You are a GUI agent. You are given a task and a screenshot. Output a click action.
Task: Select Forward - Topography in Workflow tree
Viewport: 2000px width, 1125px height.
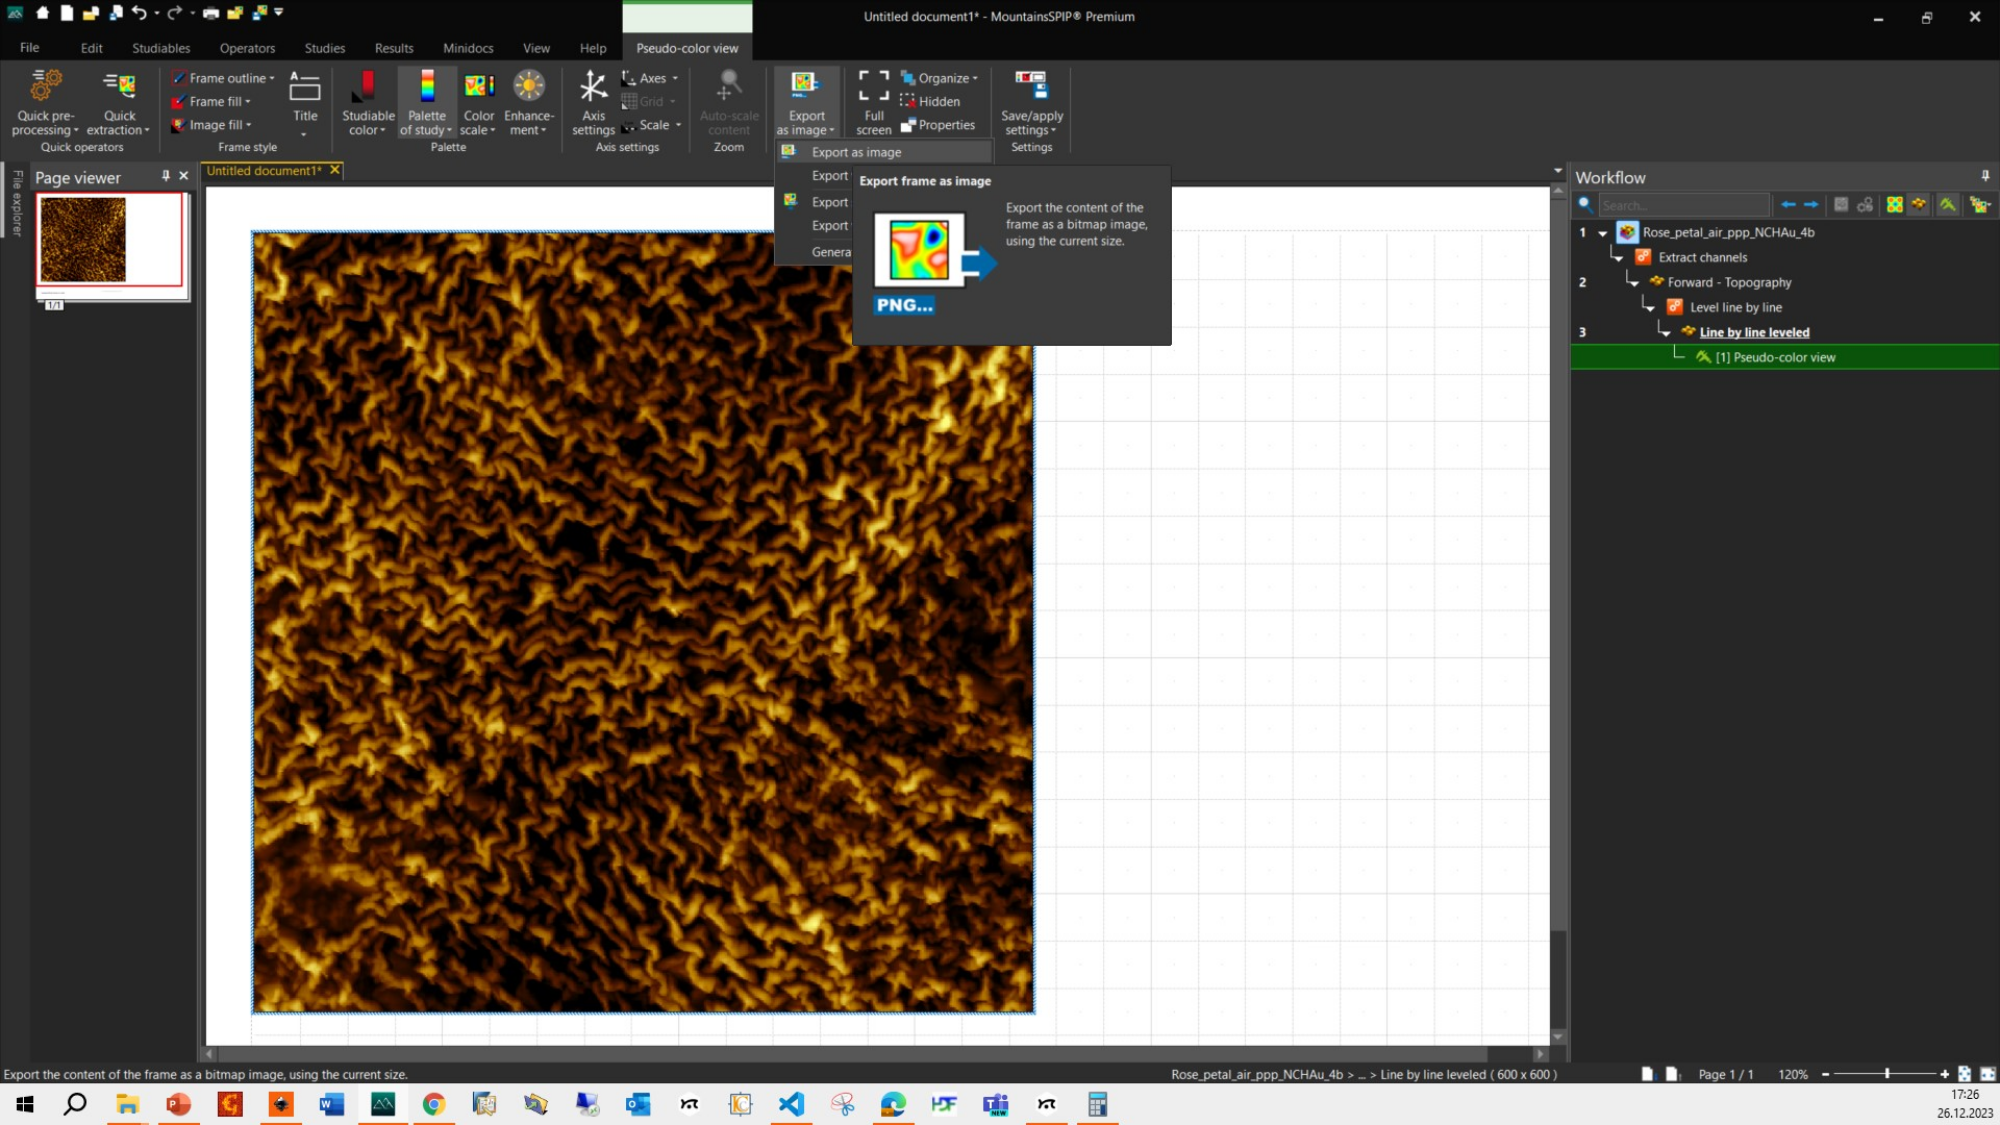point(1729,282)
